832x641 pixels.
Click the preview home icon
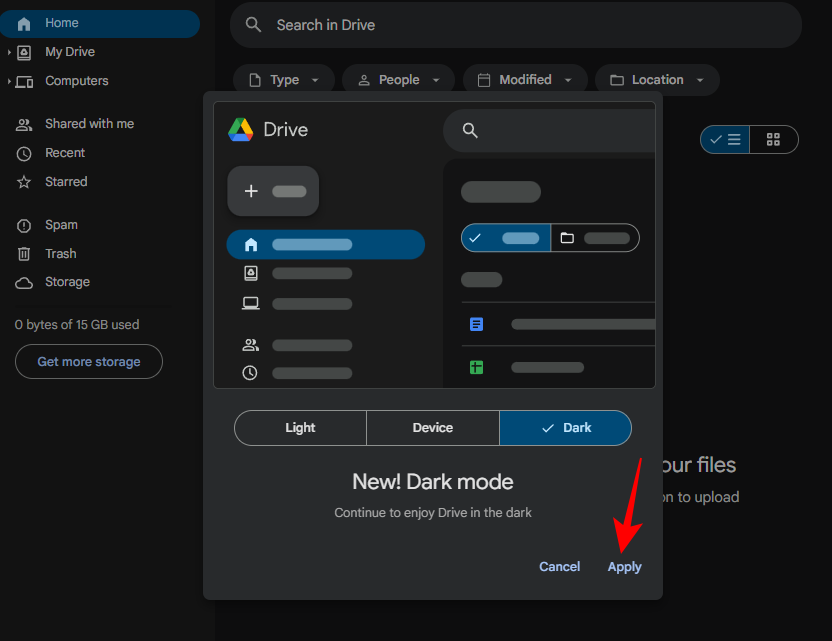[251, 245]
